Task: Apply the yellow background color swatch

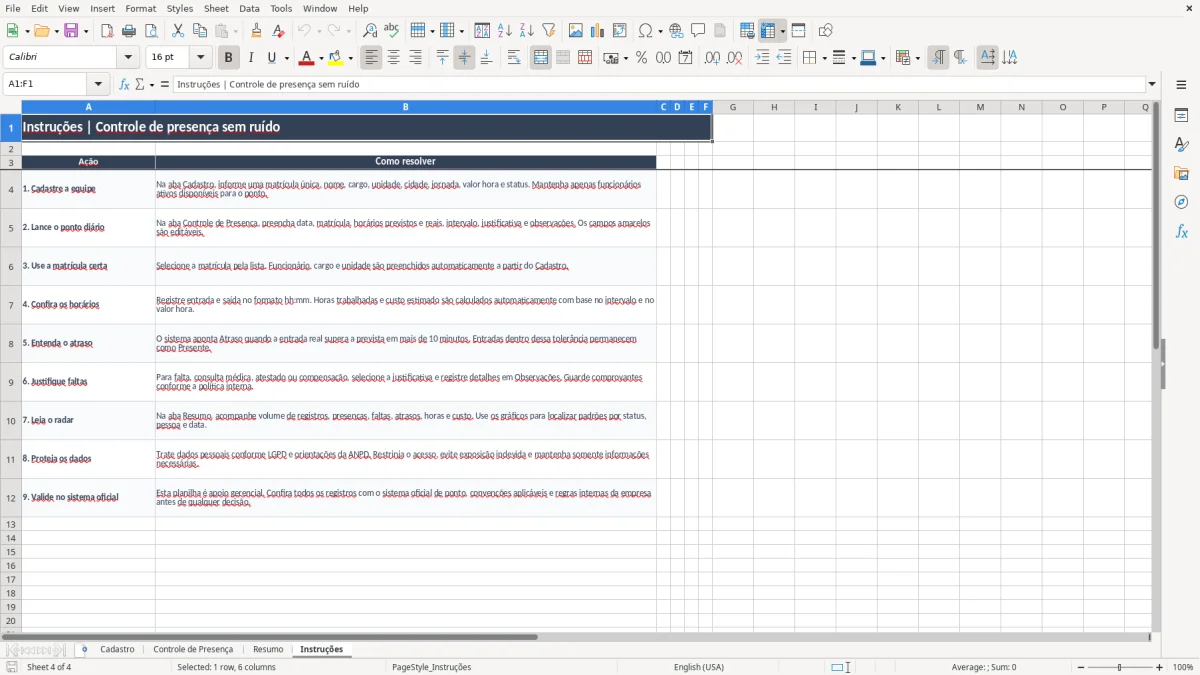Action: [x=336, y=58]
